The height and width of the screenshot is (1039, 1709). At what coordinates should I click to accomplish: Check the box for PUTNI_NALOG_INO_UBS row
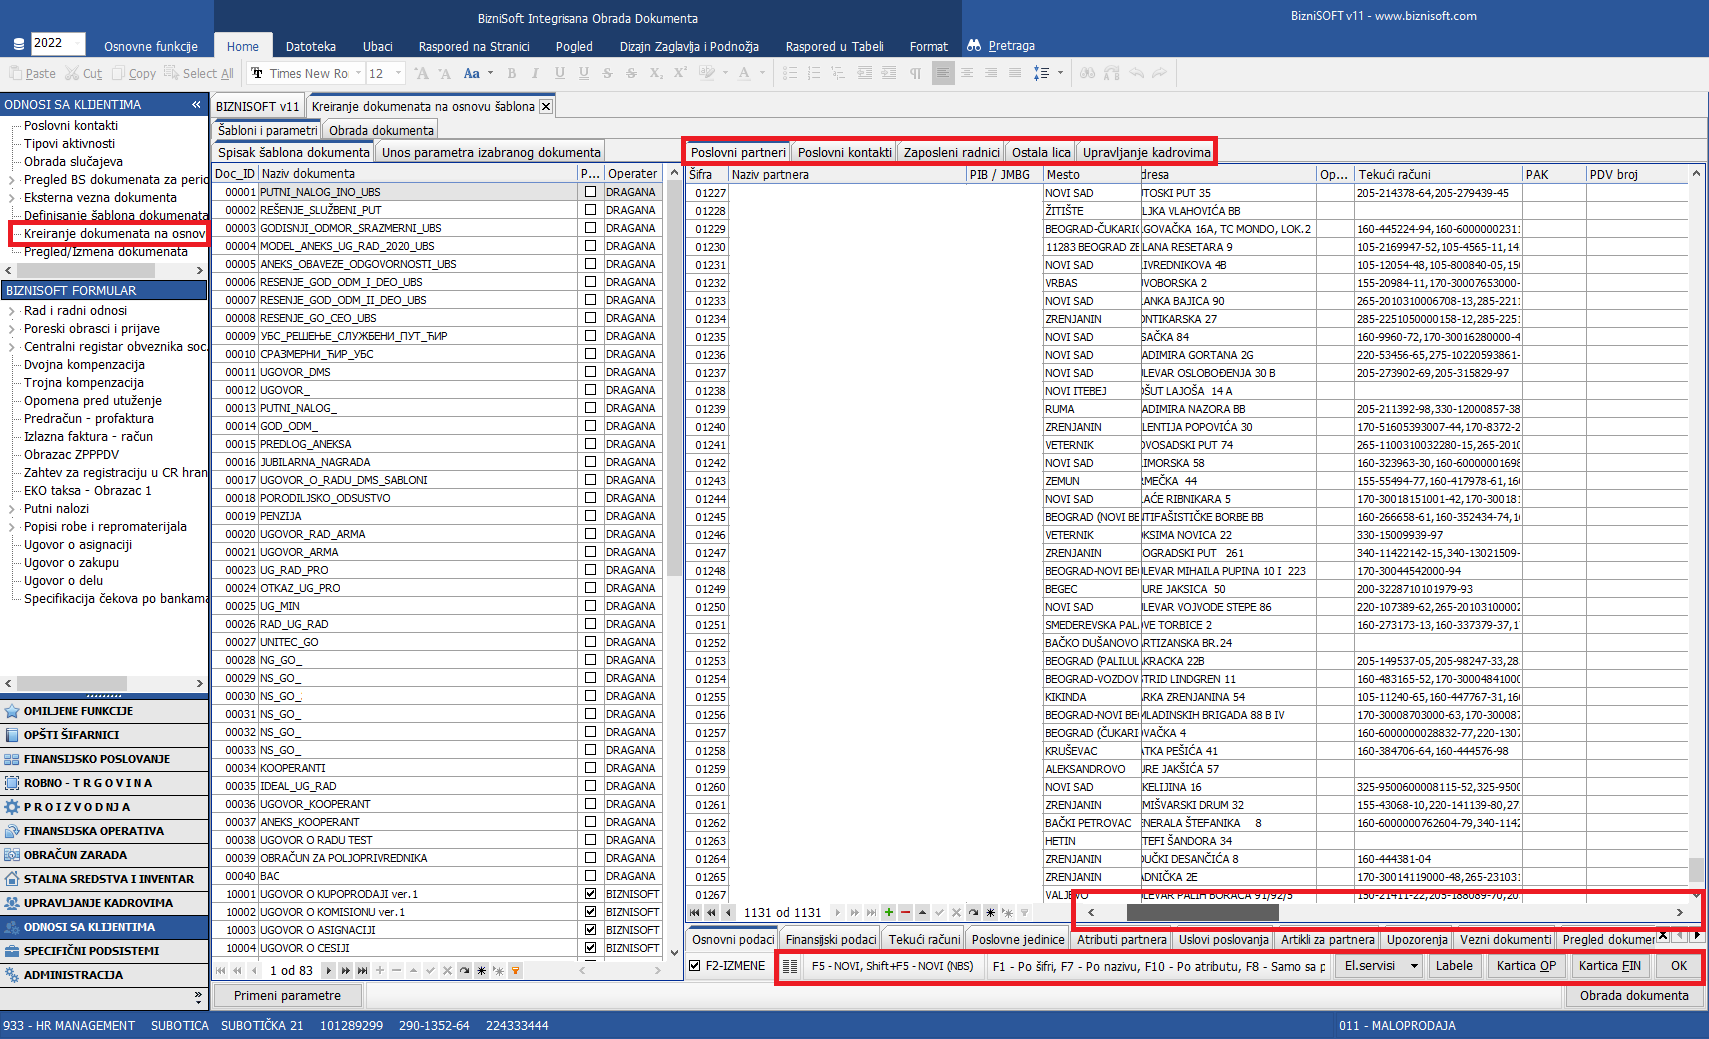tap(590, 192)
